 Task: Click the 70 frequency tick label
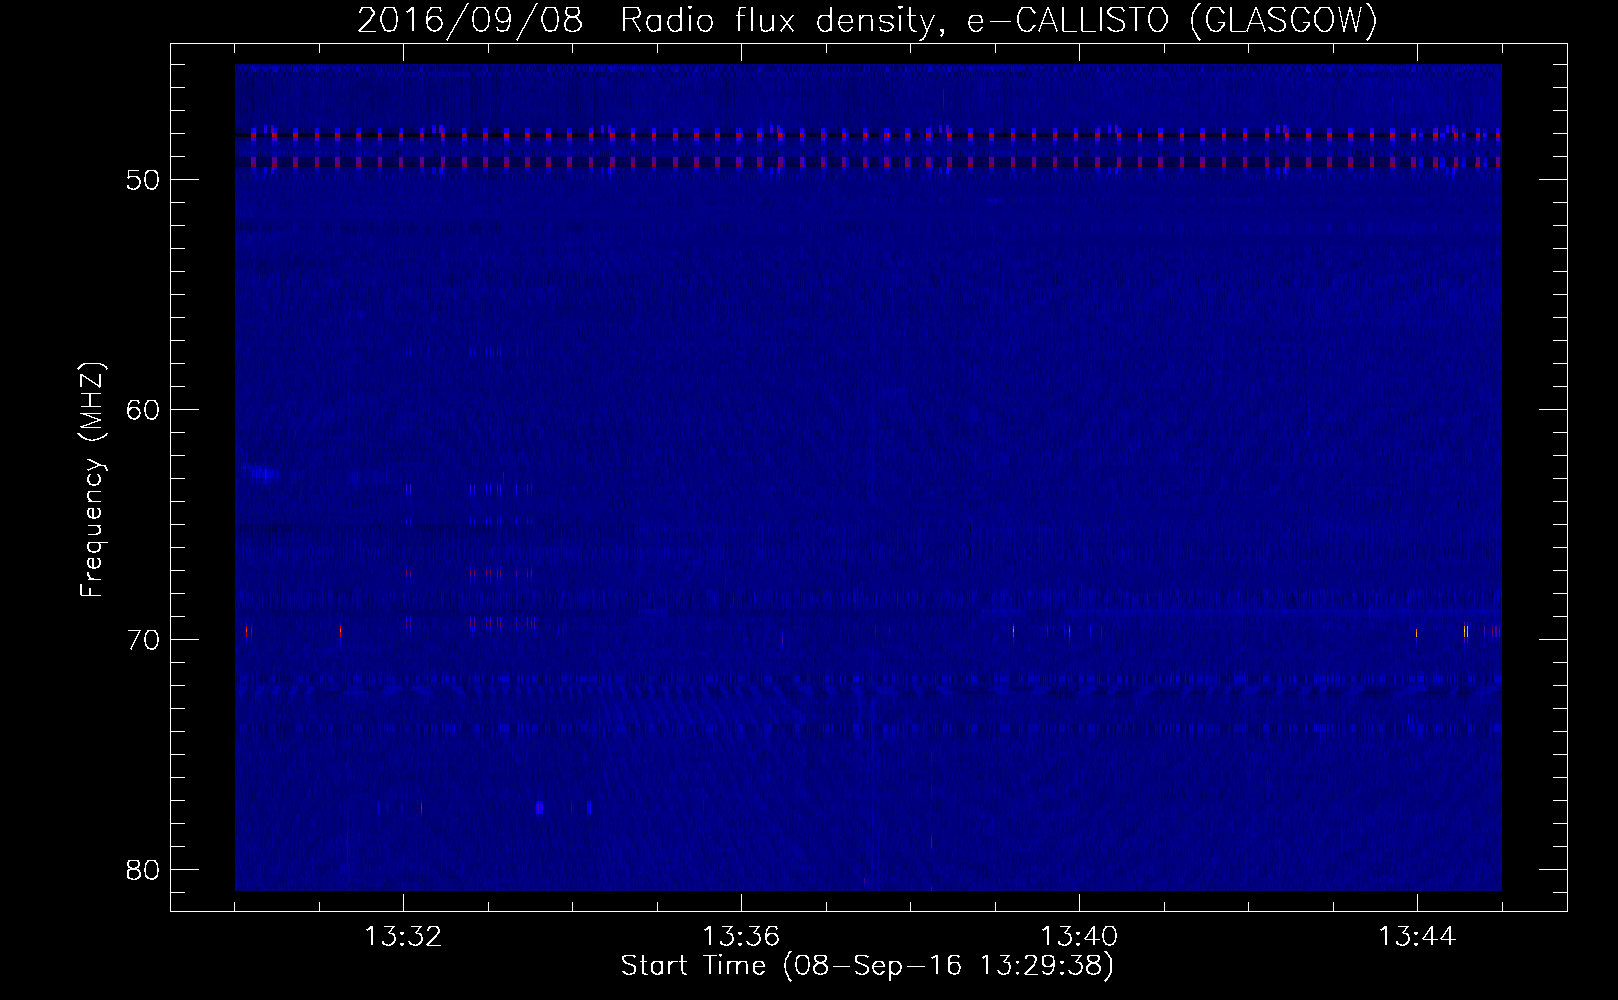pyautogui.click(x=143, y=640)
